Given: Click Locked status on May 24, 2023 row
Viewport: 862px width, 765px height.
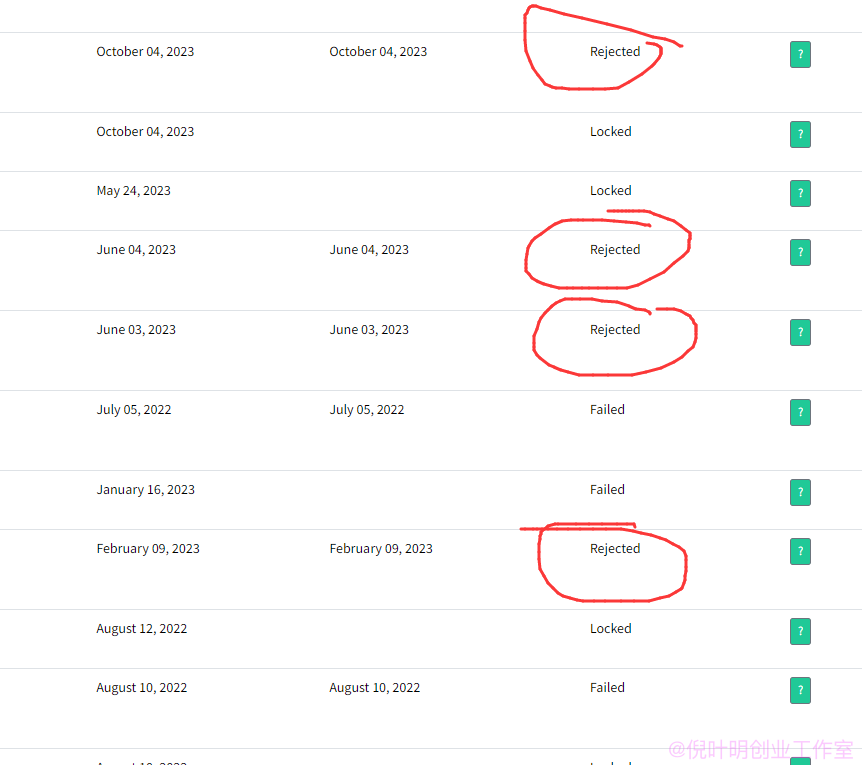Looking at the screenshot, I should click(x=610, y=191).
